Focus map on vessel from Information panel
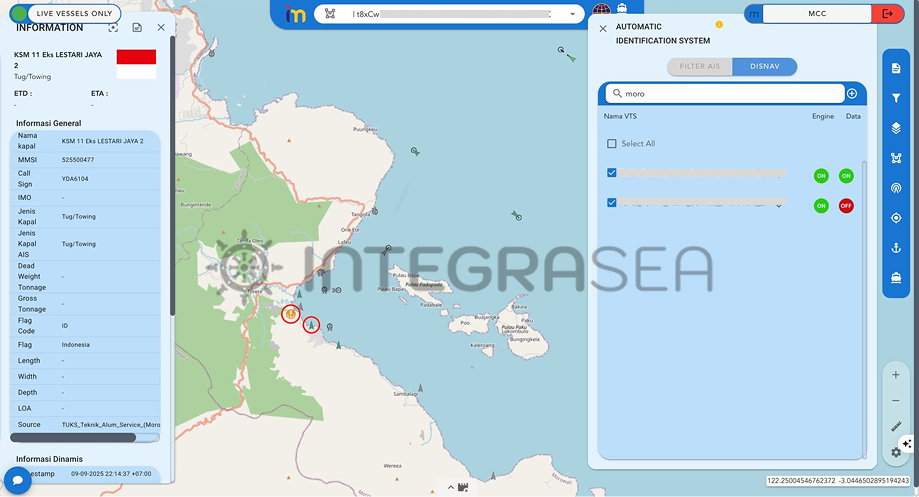 (x=113, y=28)
